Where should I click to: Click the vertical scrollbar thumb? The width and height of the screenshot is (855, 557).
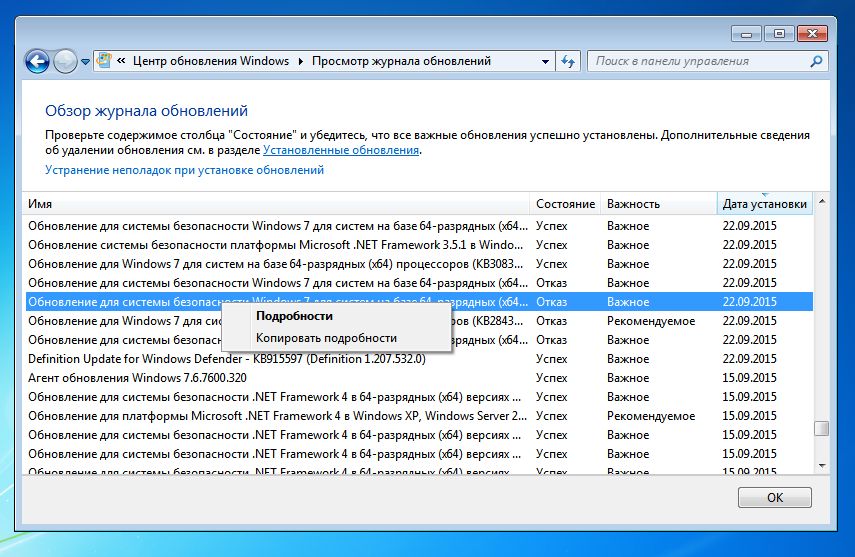[822, 428]
